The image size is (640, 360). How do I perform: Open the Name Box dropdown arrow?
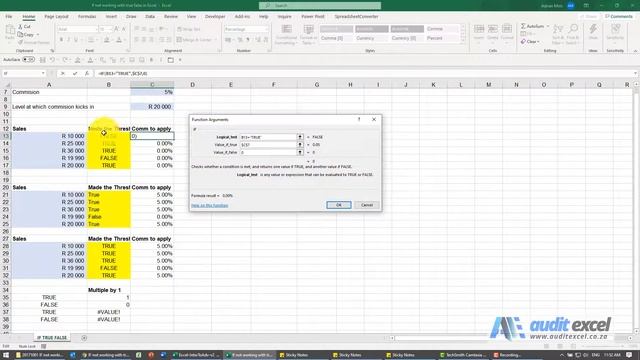pyautogui.click(x=43, y=73)
